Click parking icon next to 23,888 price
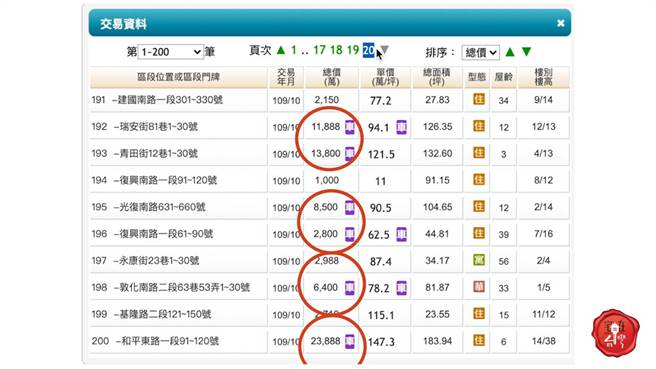This screenshot has height=369, width=656. [350, 341]
